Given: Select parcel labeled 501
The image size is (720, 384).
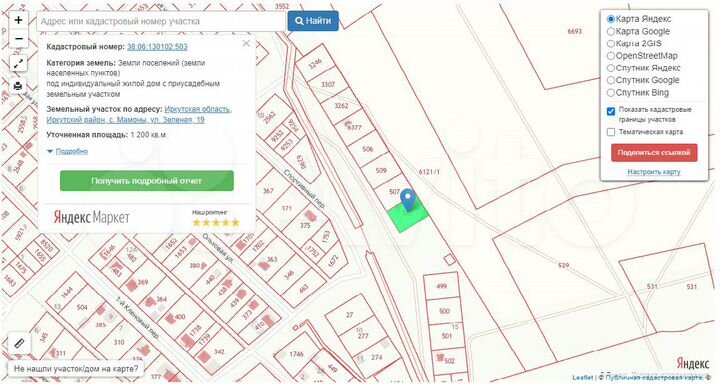Looking at the screenshot, I should [447, 336].
